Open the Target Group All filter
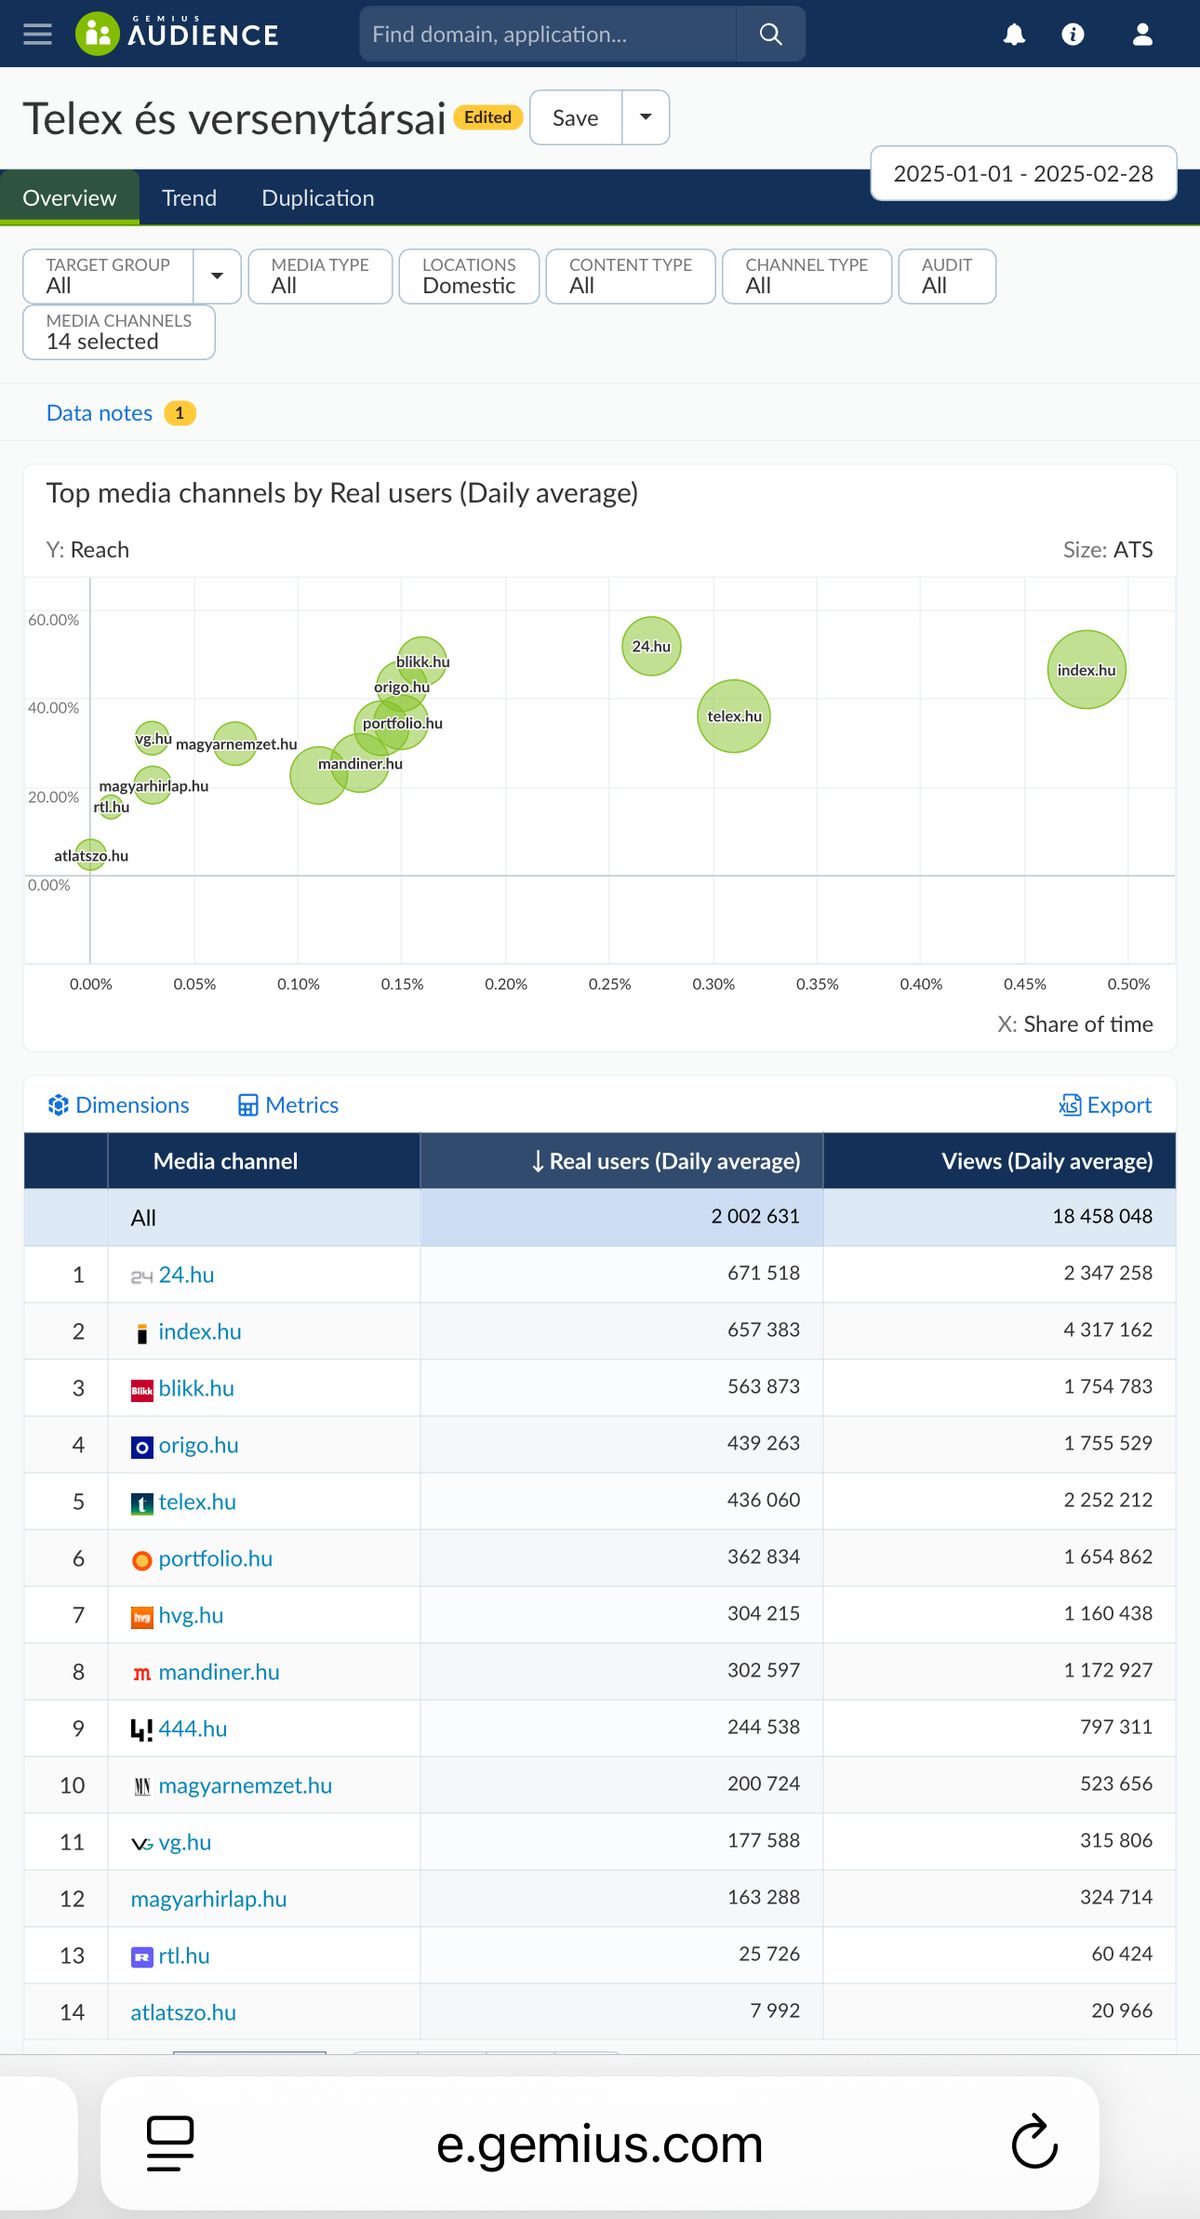 [108, 276]
